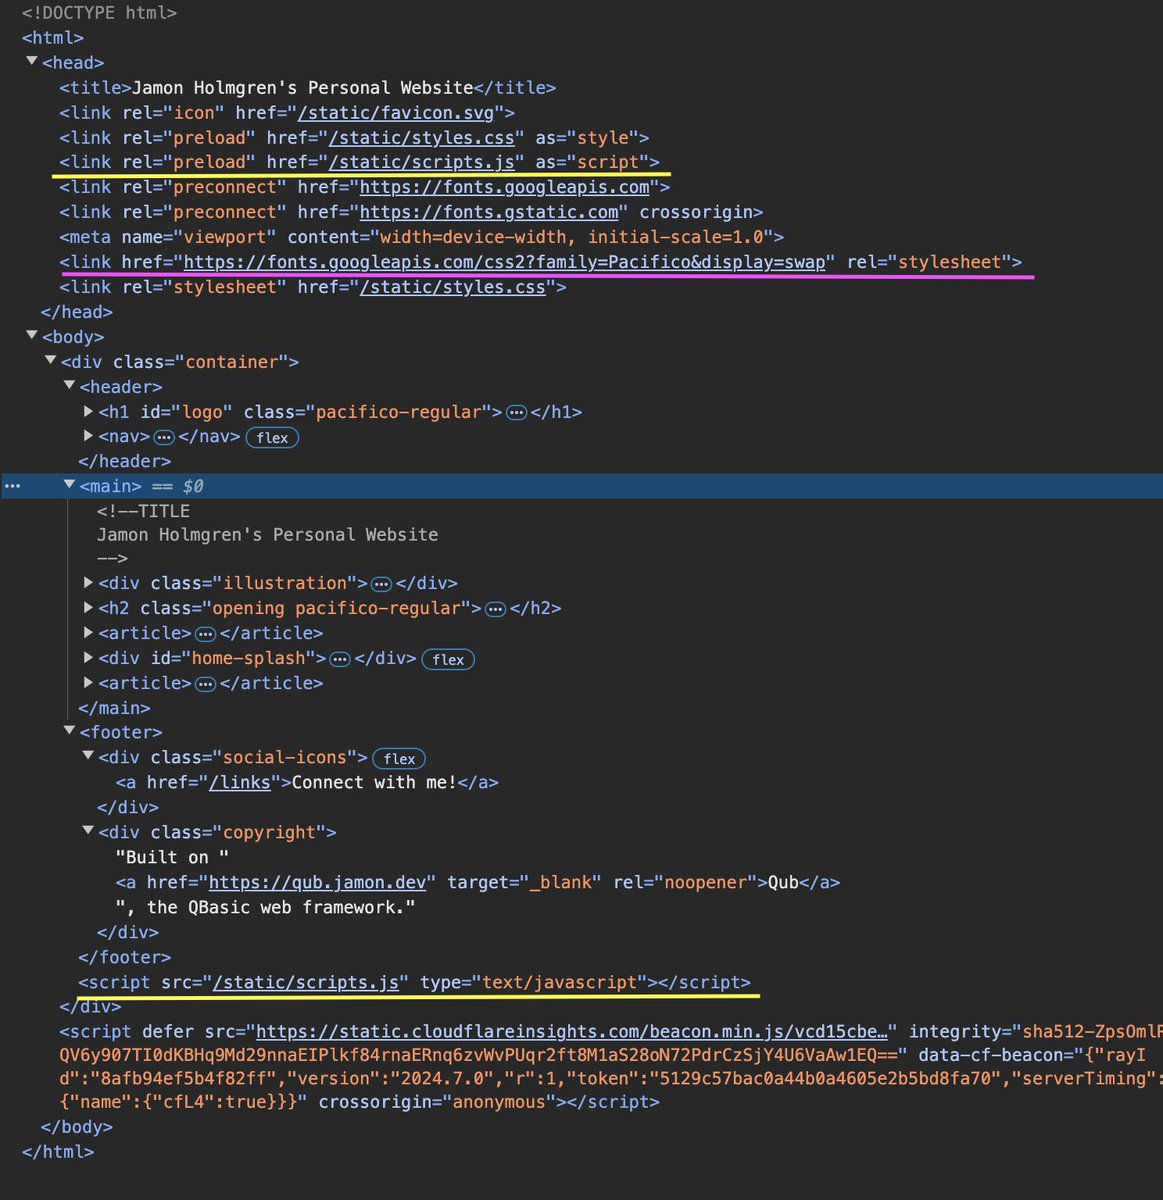The width and height of the screenshot is (1163, 1200).
Task: Click the ellipsis badge inside the h1 logo element
Action: click(x=517, y=412)
